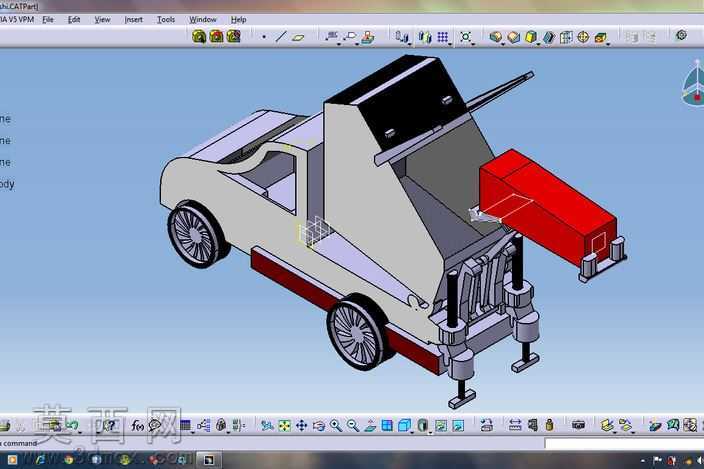704x469 pixels.
Task: Activate Fly mode icon
Action: tap(267, 425)
